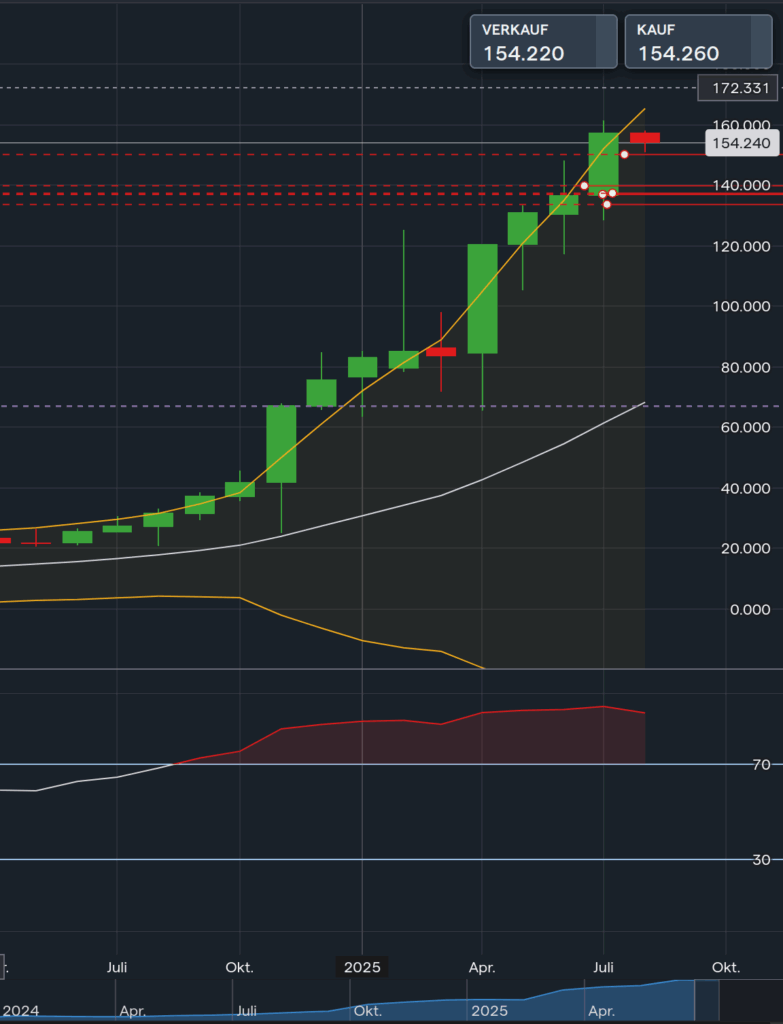Select the lowest order marker circle below 140.000

(606, 204)
